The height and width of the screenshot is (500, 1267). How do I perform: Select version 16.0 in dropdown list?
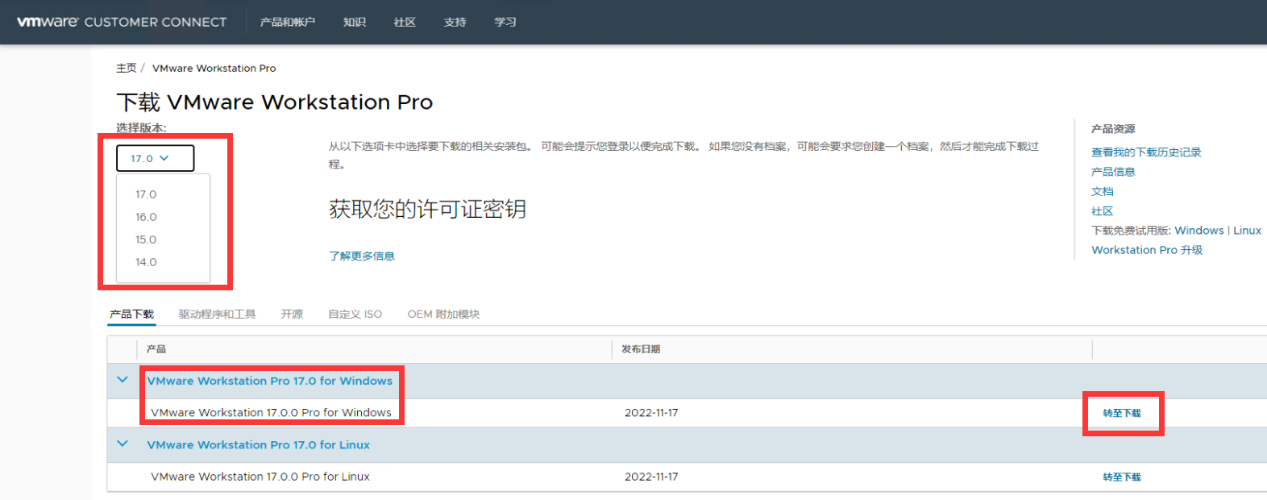click(146, 217)
